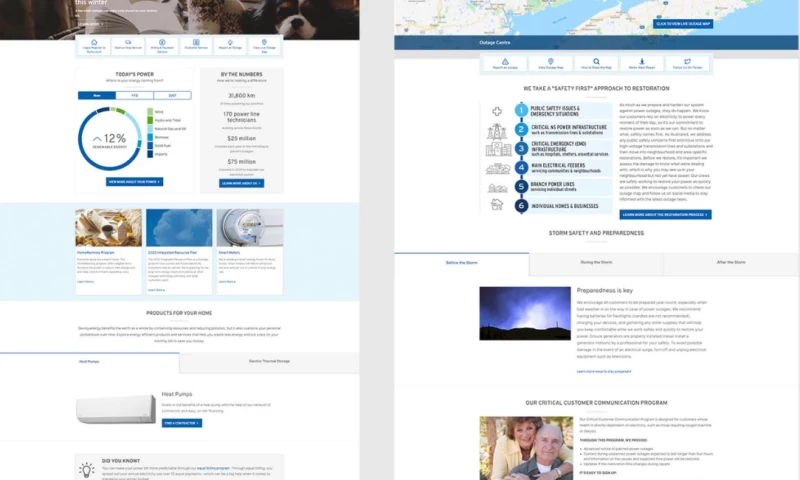
Task: Open the After the Storm tab
Action: pyautogui.click(x=731, y=263)
